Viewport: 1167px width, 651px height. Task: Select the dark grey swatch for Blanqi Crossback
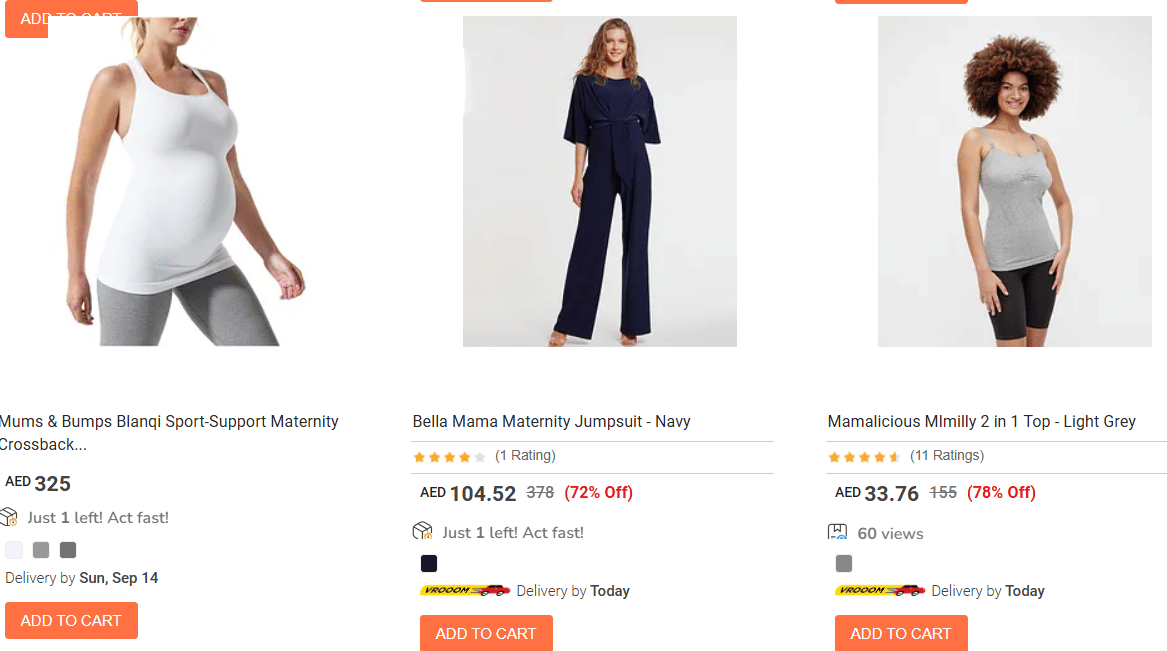pyautogui.click(x=68, y=550)
